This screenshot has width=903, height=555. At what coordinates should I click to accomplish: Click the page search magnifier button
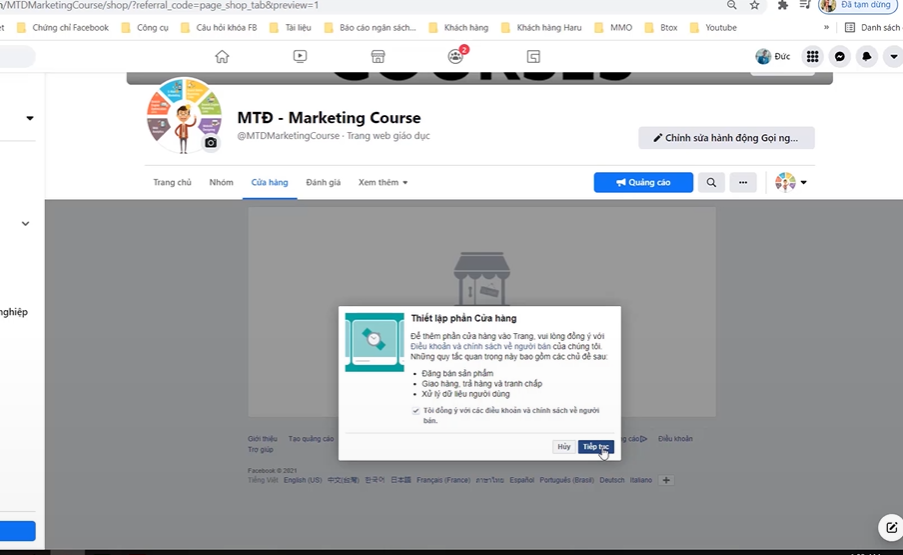pos(711,183)
